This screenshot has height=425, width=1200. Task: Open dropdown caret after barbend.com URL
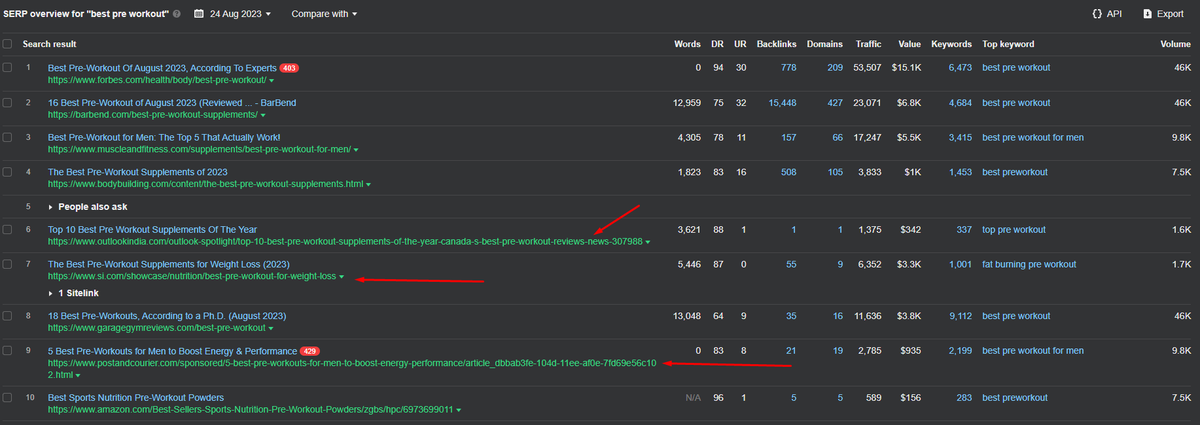coord(263,115)
